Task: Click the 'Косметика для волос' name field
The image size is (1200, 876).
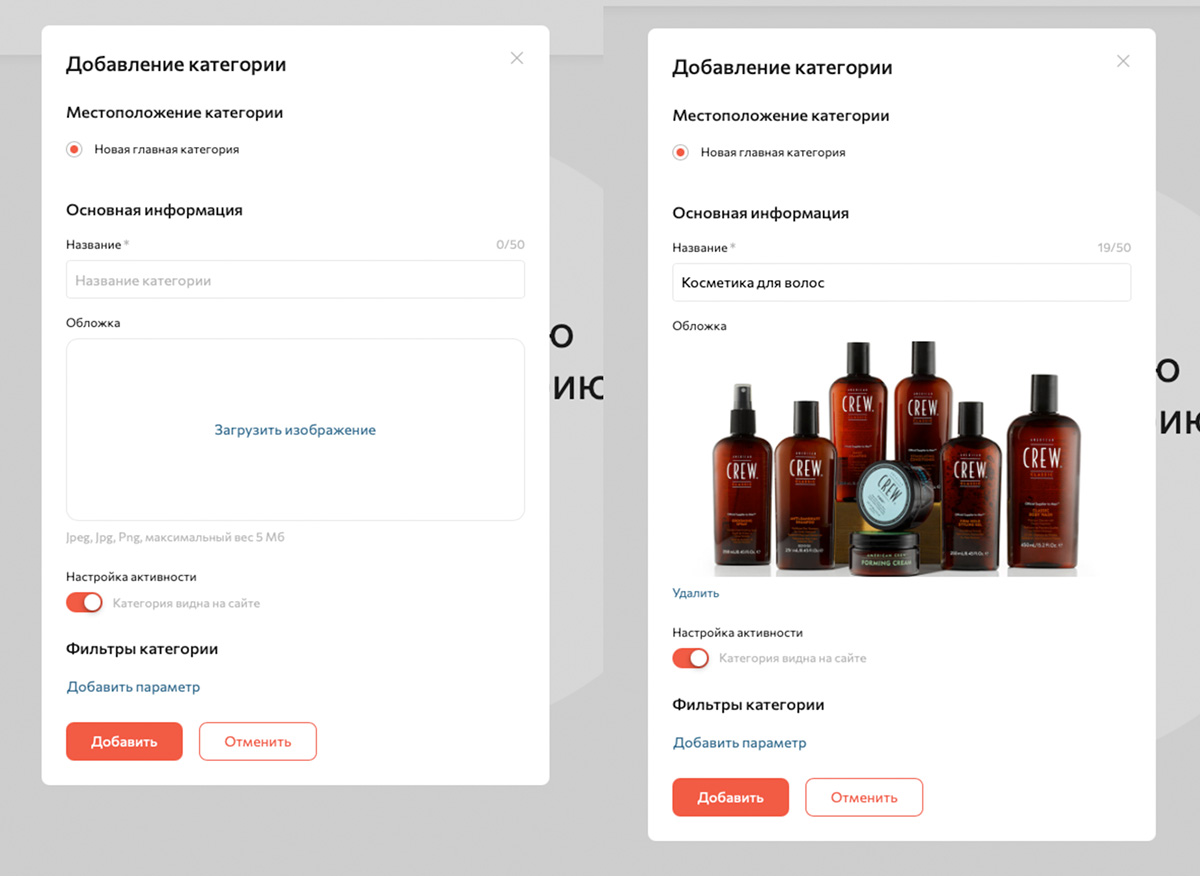Action: click(901, 282)
